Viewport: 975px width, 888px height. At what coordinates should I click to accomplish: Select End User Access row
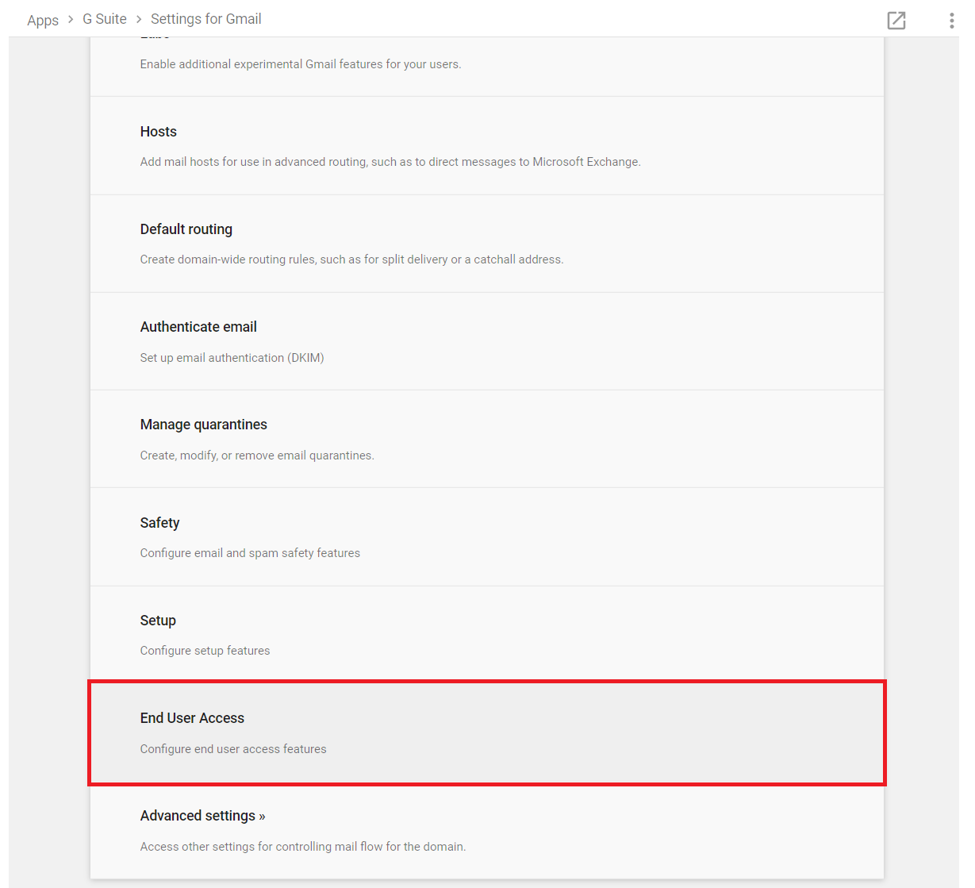487,733
